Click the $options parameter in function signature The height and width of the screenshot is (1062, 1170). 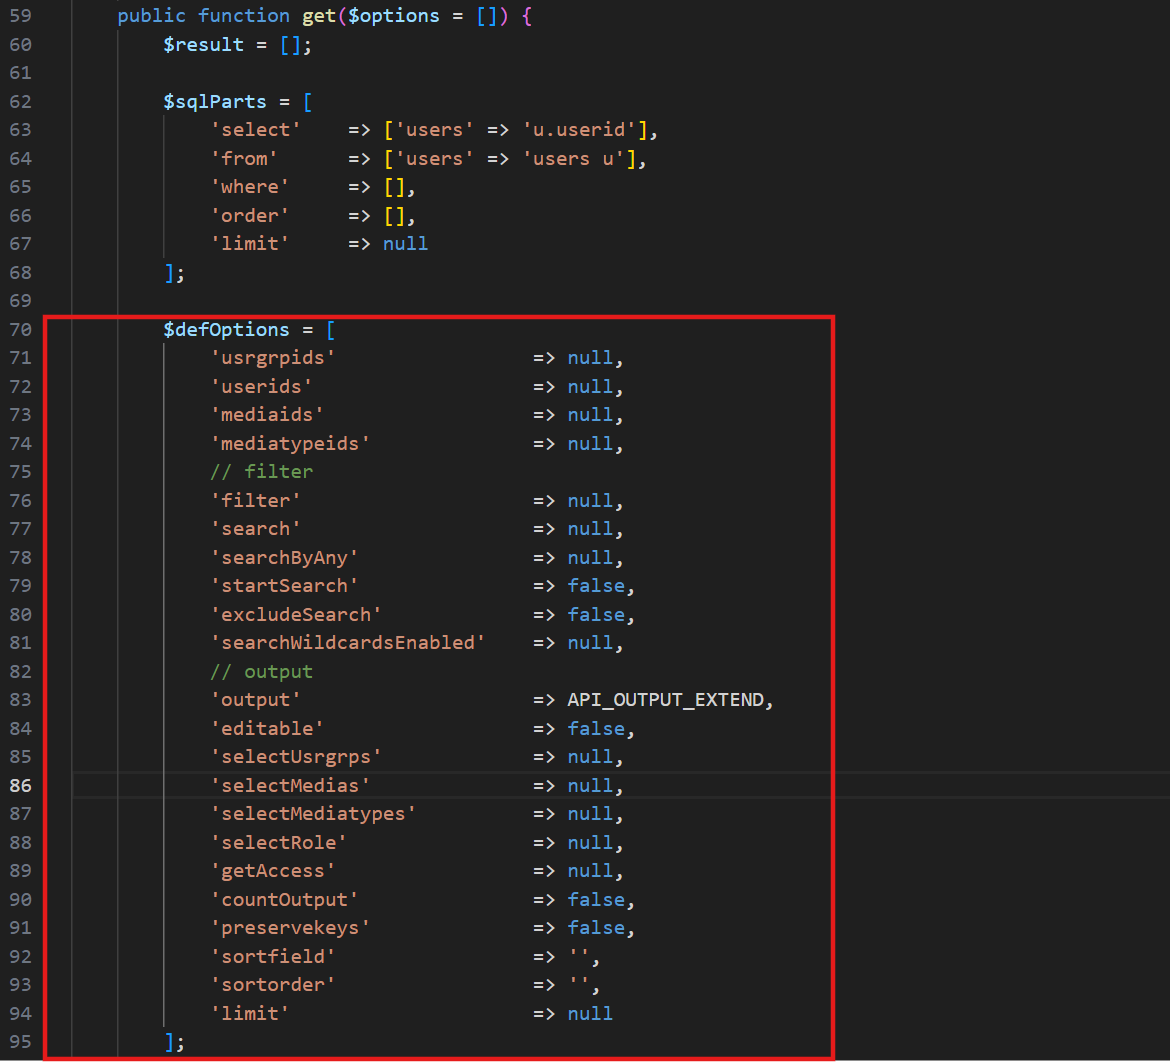tap(393, 16)
